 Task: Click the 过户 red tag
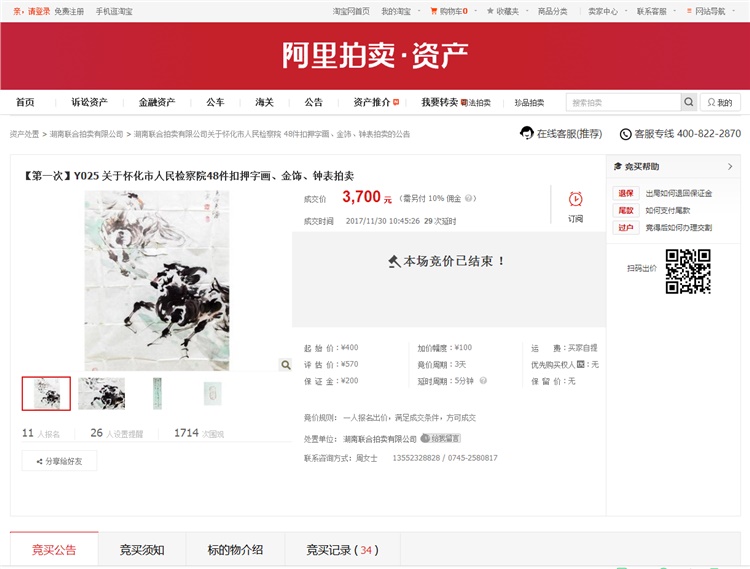pos(626,228)
